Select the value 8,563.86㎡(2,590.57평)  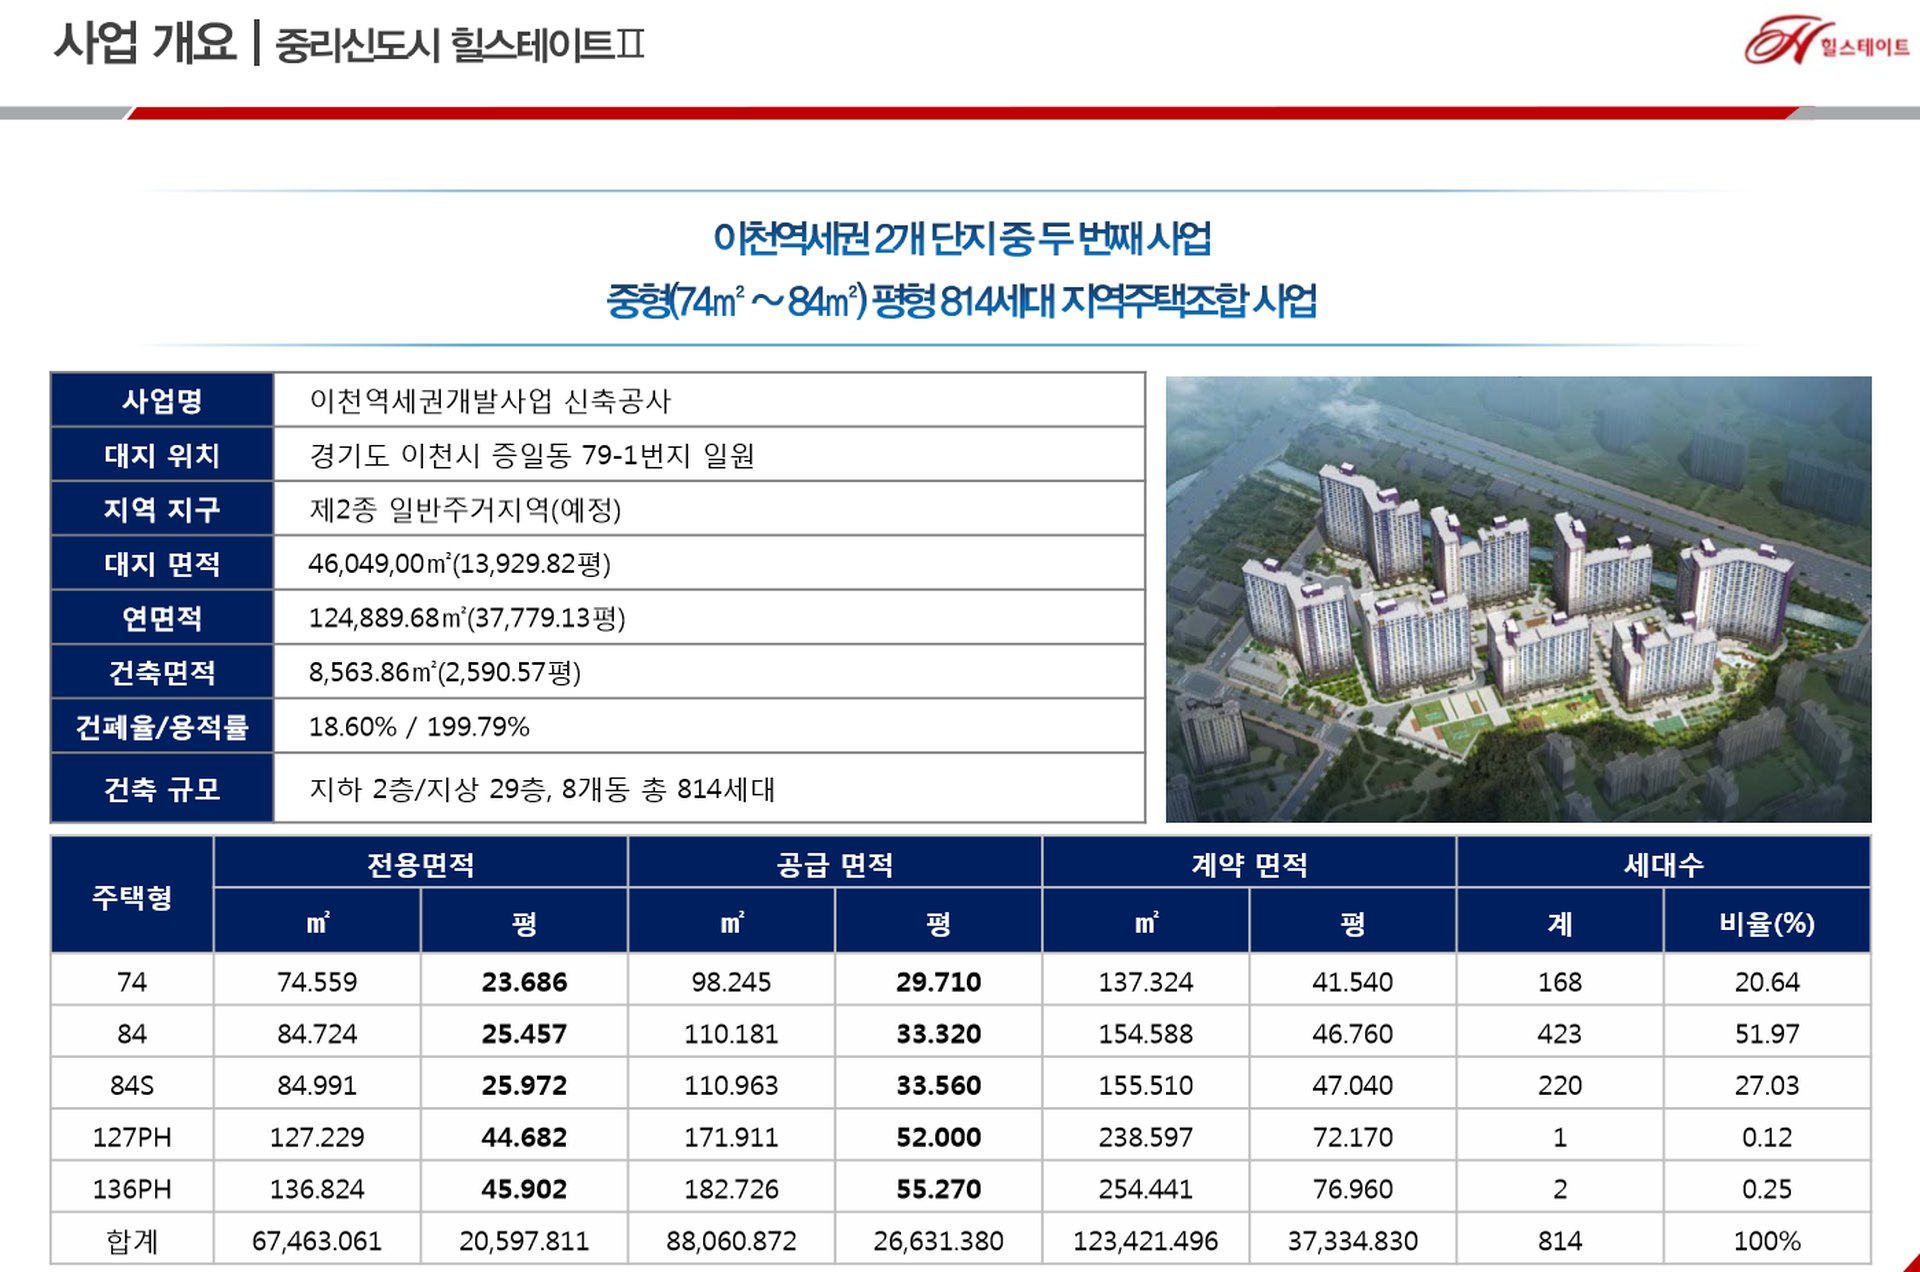(x=445, y=672)
